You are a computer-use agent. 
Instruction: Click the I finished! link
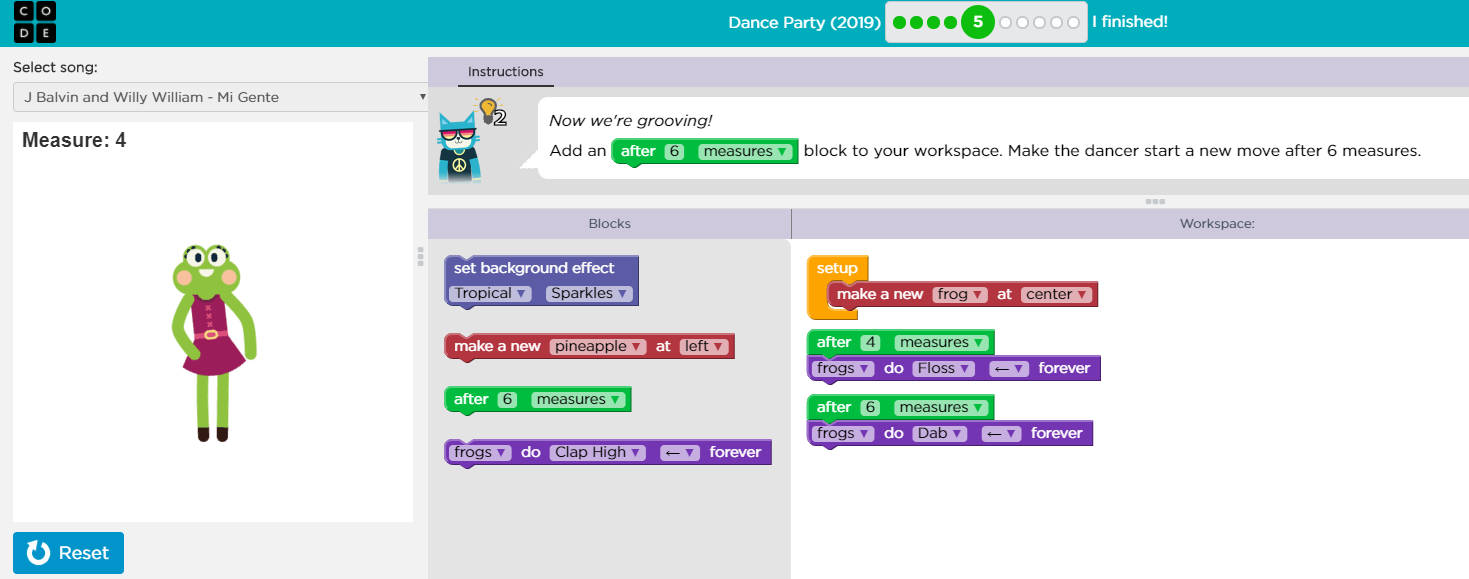tap(1129, 22)
